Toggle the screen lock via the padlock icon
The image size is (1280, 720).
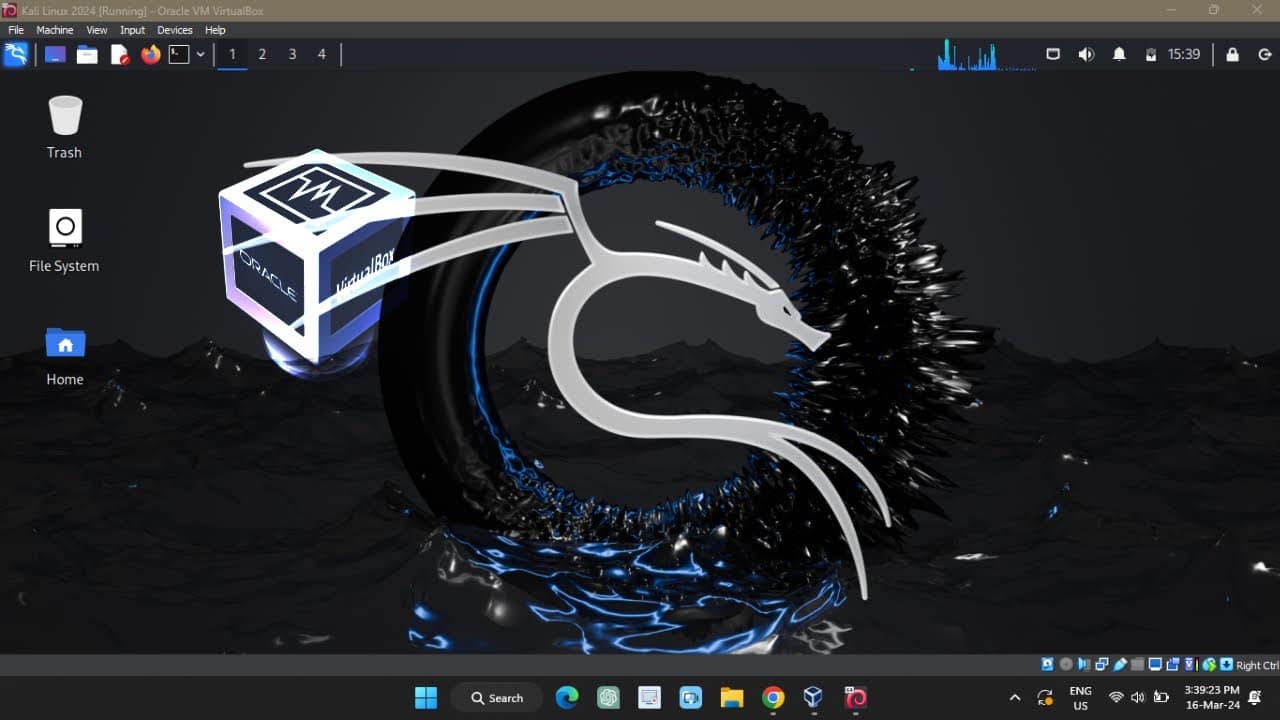pos(1232,54)
